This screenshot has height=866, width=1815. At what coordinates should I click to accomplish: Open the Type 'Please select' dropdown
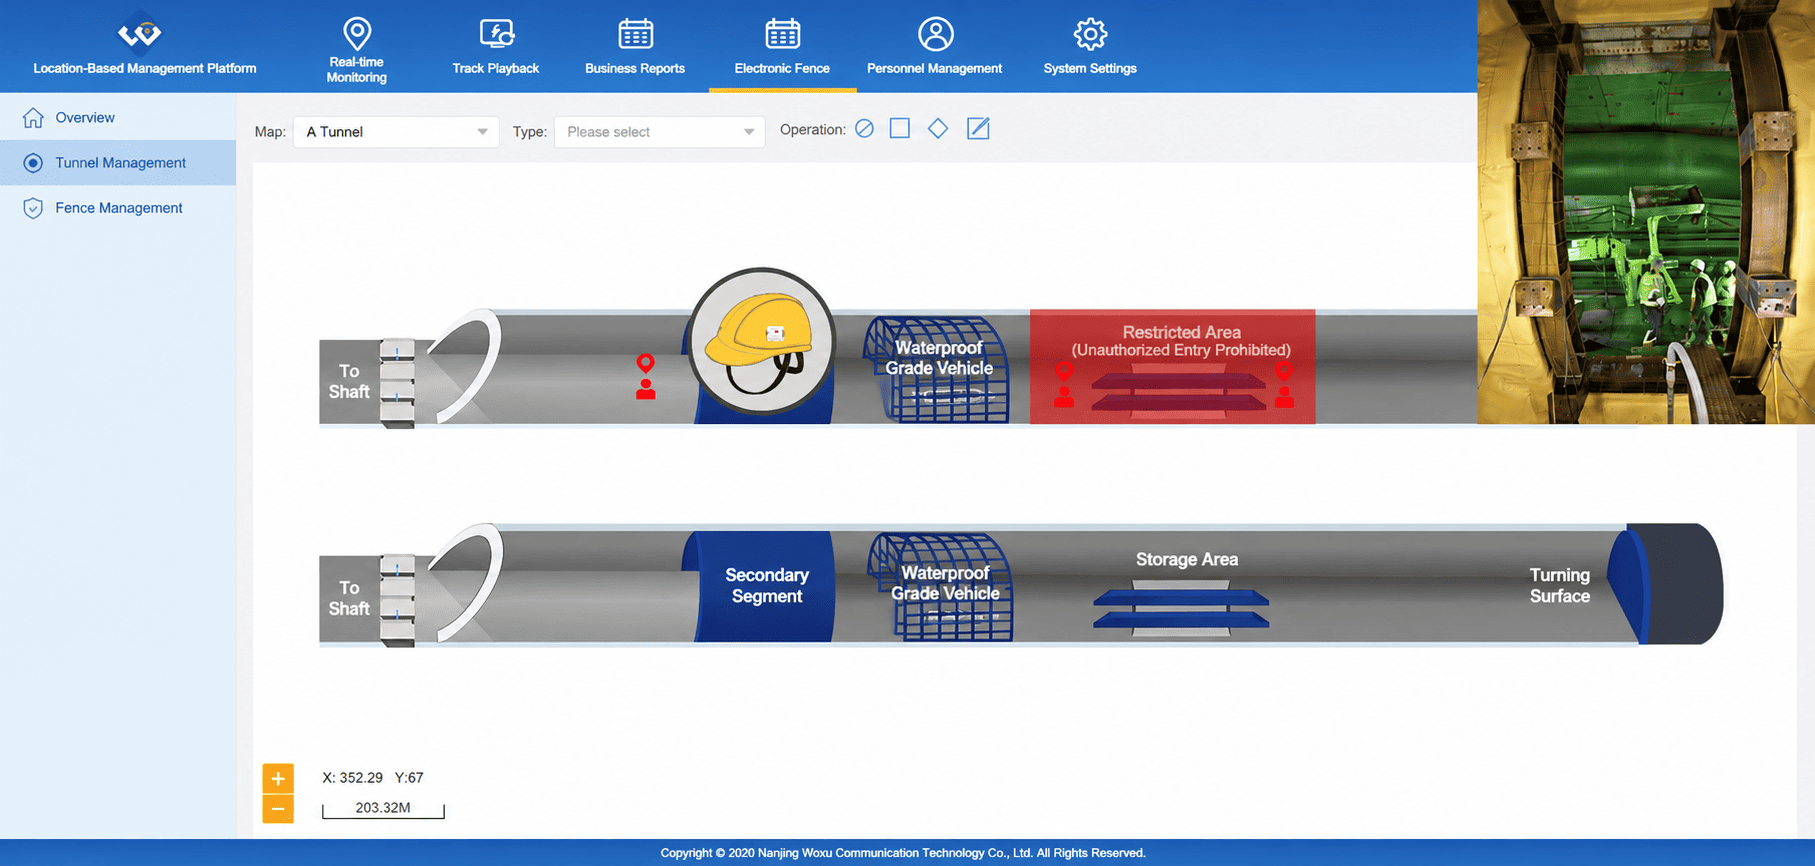(659, 132)
